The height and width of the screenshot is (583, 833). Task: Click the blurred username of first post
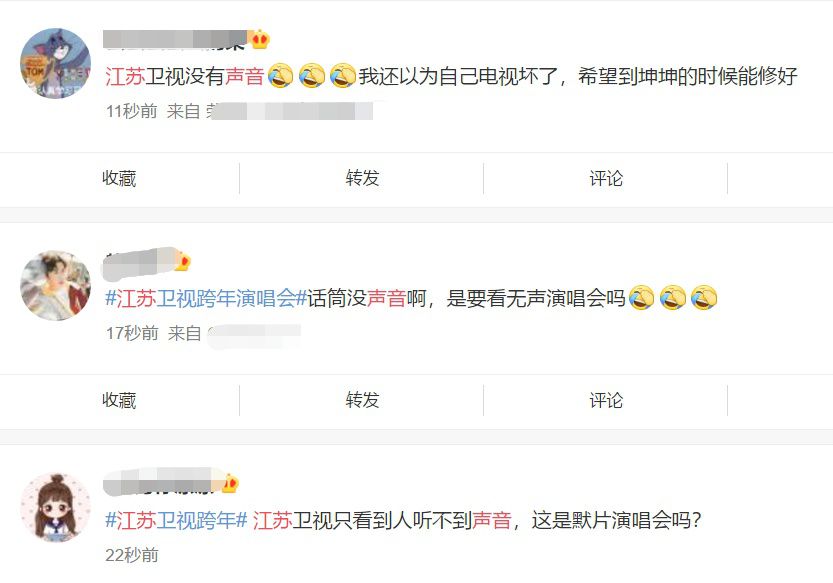click(175, 40)
